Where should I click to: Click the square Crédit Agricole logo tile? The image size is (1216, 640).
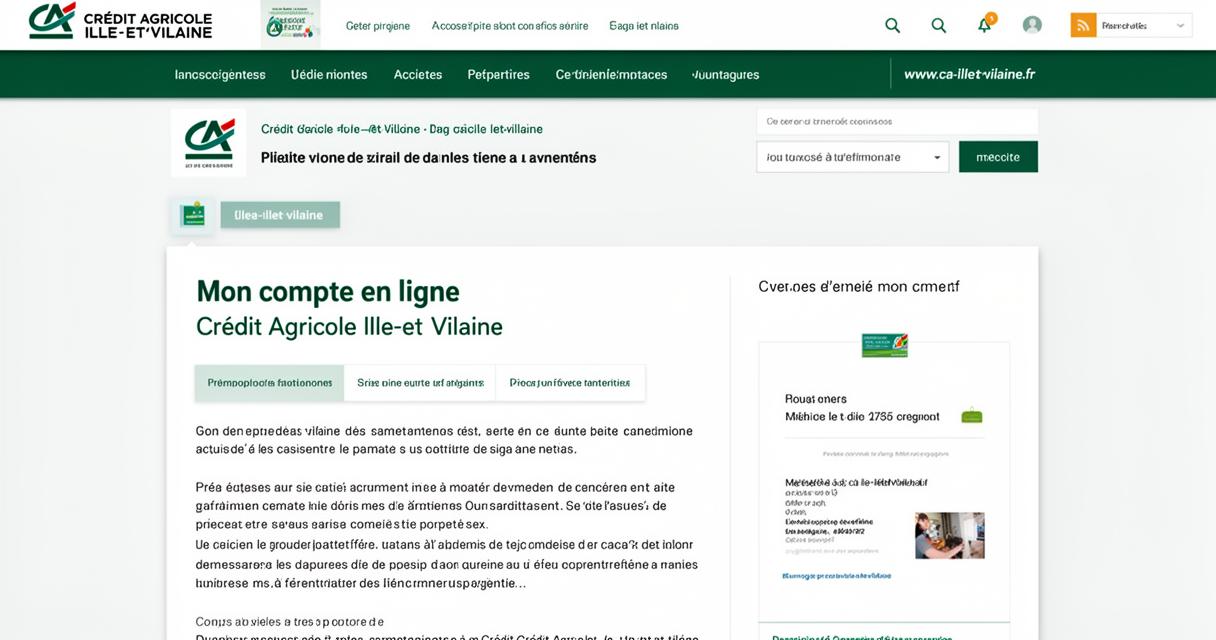pos(209,142)
